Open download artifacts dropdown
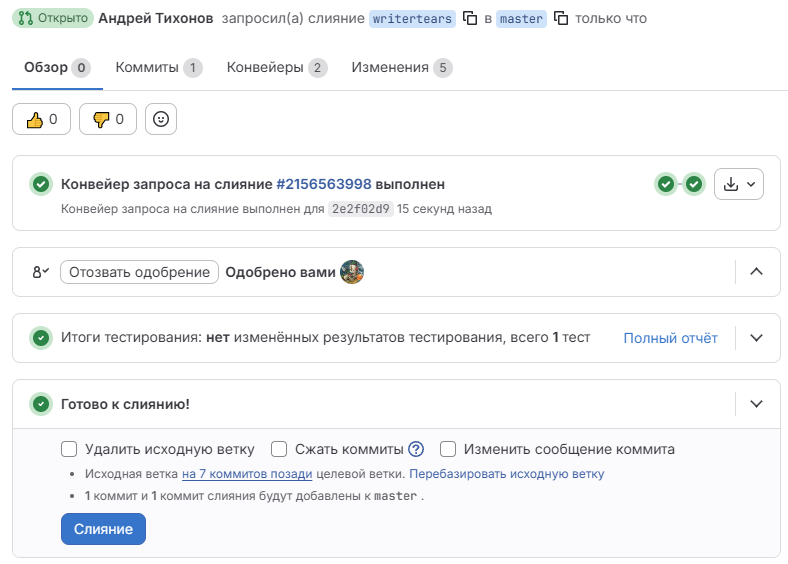The image size is (788, 564). 739,184
